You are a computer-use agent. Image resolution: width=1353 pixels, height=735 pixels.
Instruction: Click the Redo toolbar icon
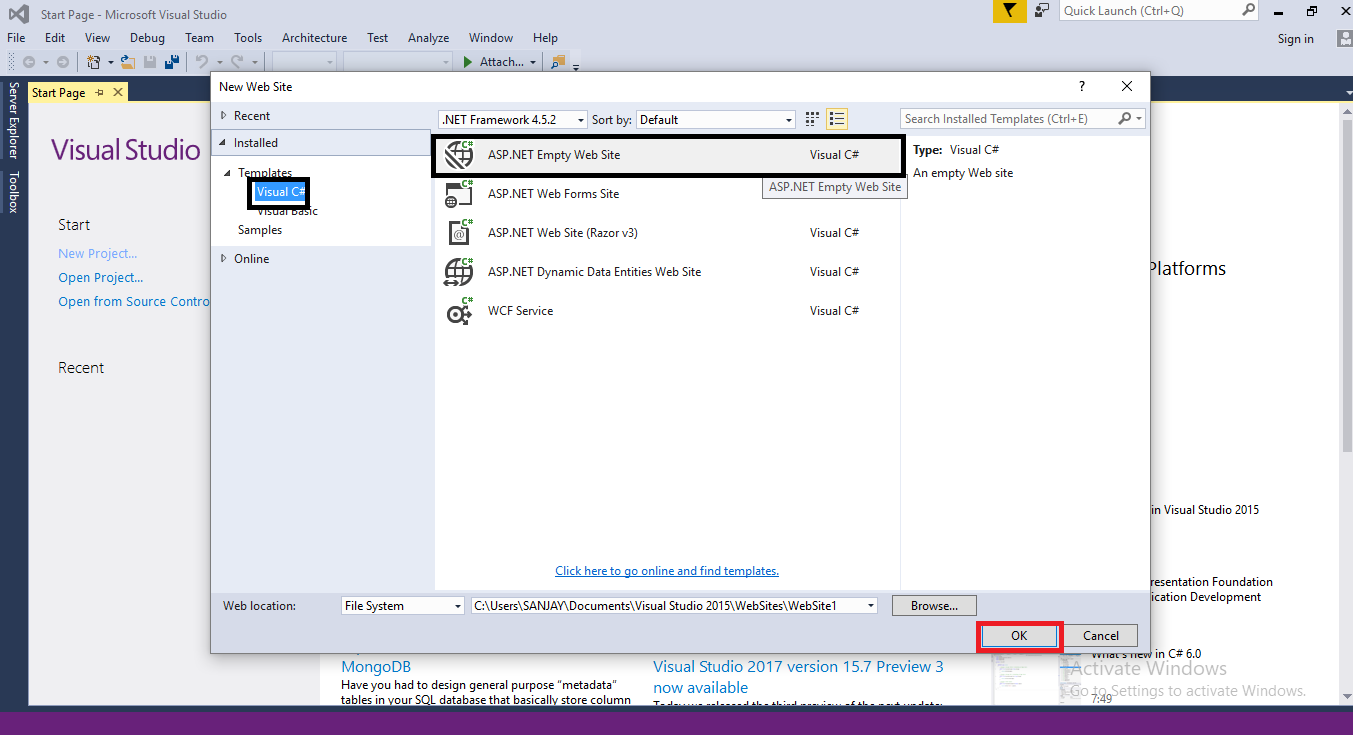coord(238,62)
